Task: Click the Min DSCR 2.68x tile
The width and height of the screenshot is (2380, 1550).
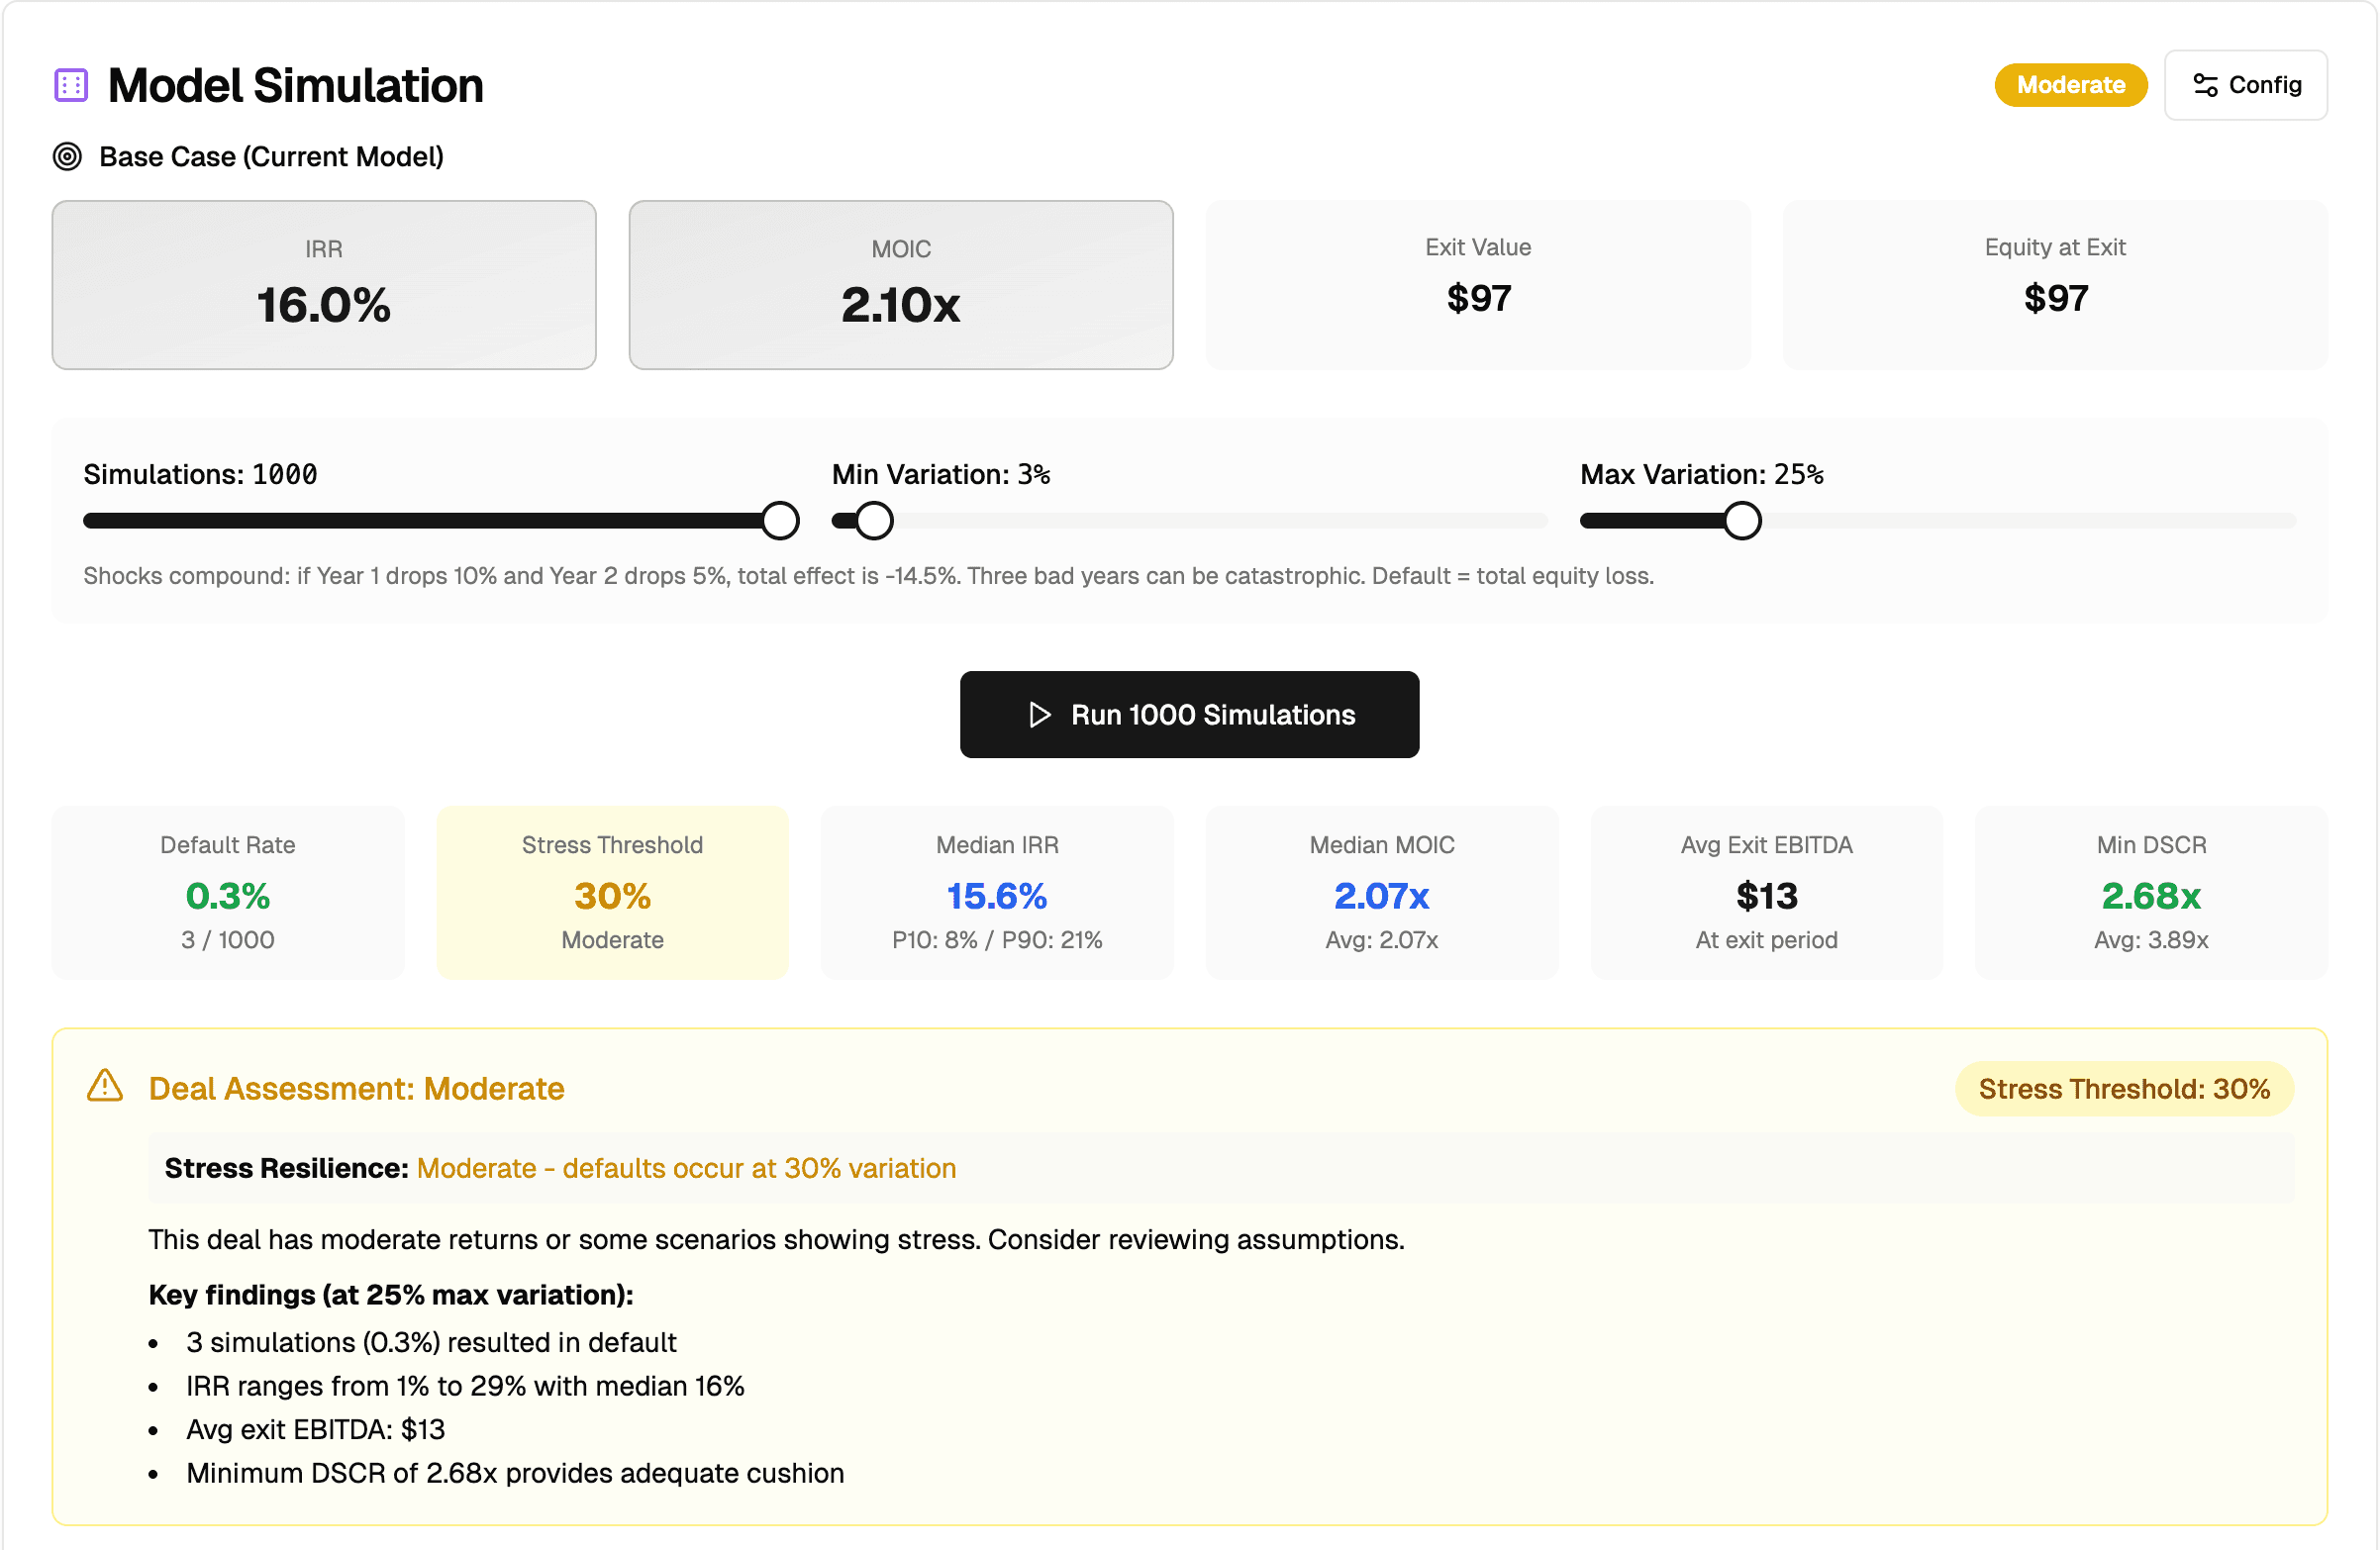Action: (2150, 892)
